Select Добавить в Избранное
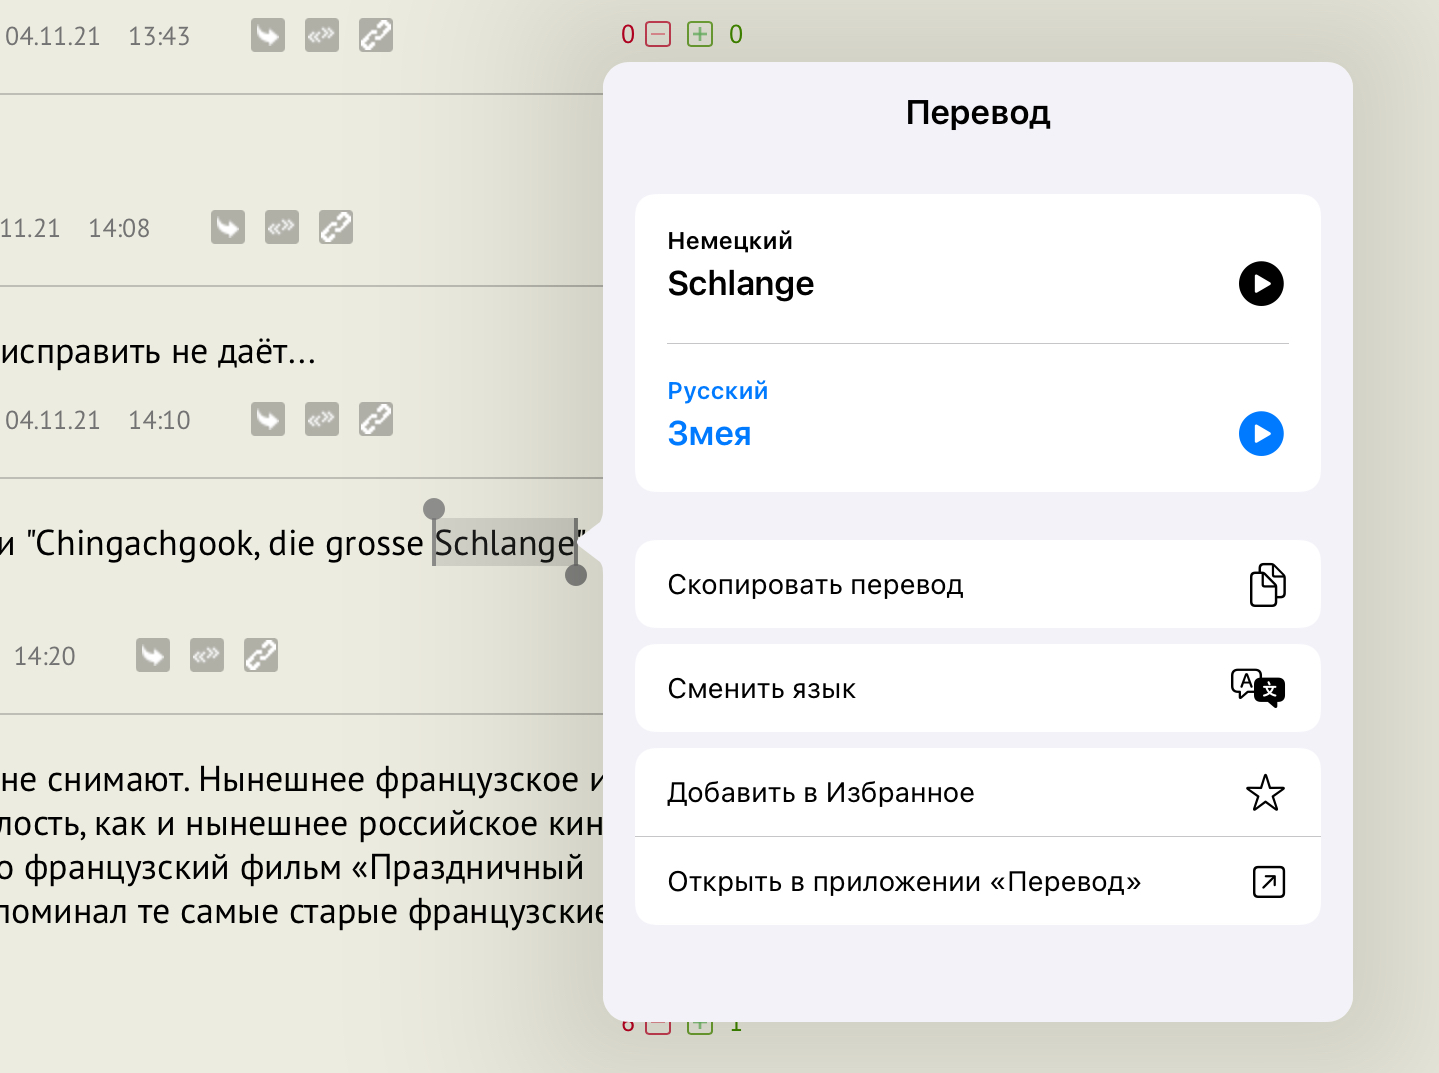Viewport: 1439px width, 1073px height. coord(977,793)
